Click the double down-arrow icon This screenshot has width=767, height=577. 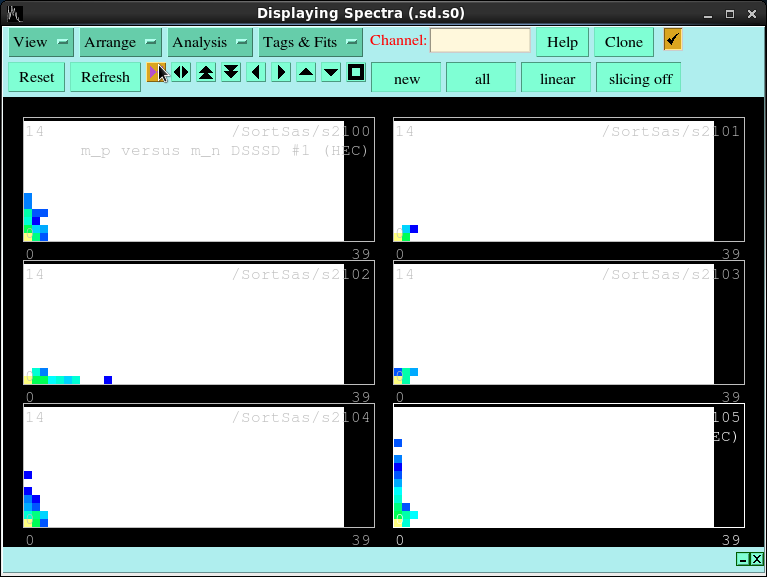[x=231, y=73]
